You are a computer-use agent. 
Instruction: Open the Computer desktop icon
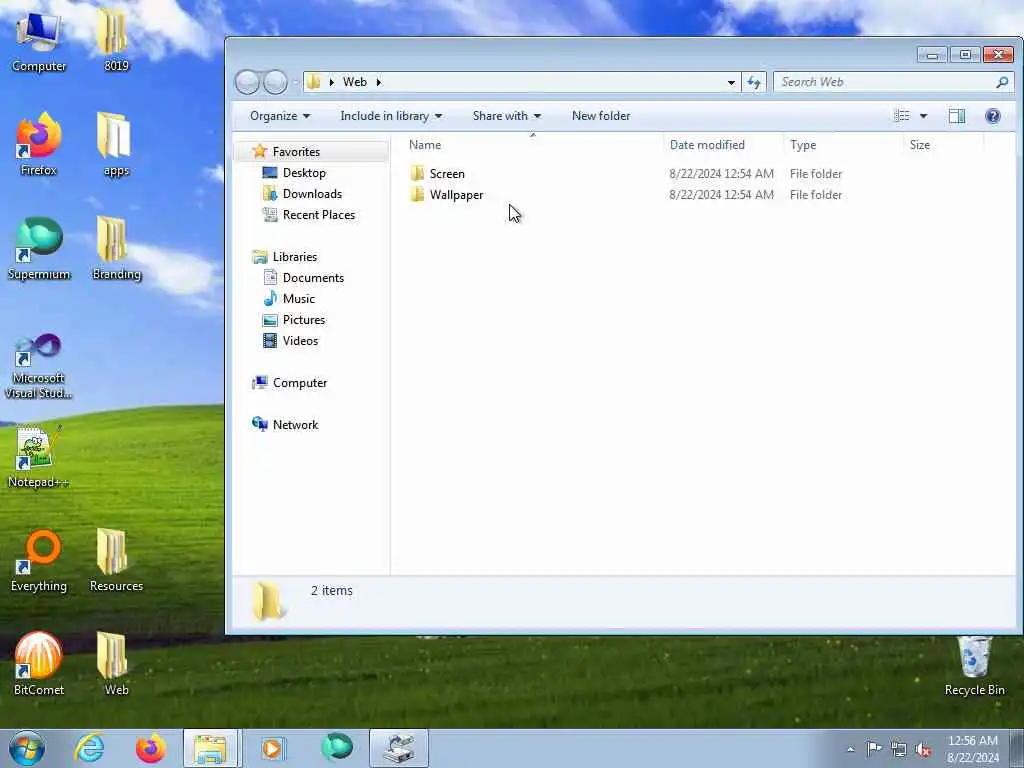click(x=39, y=40)
